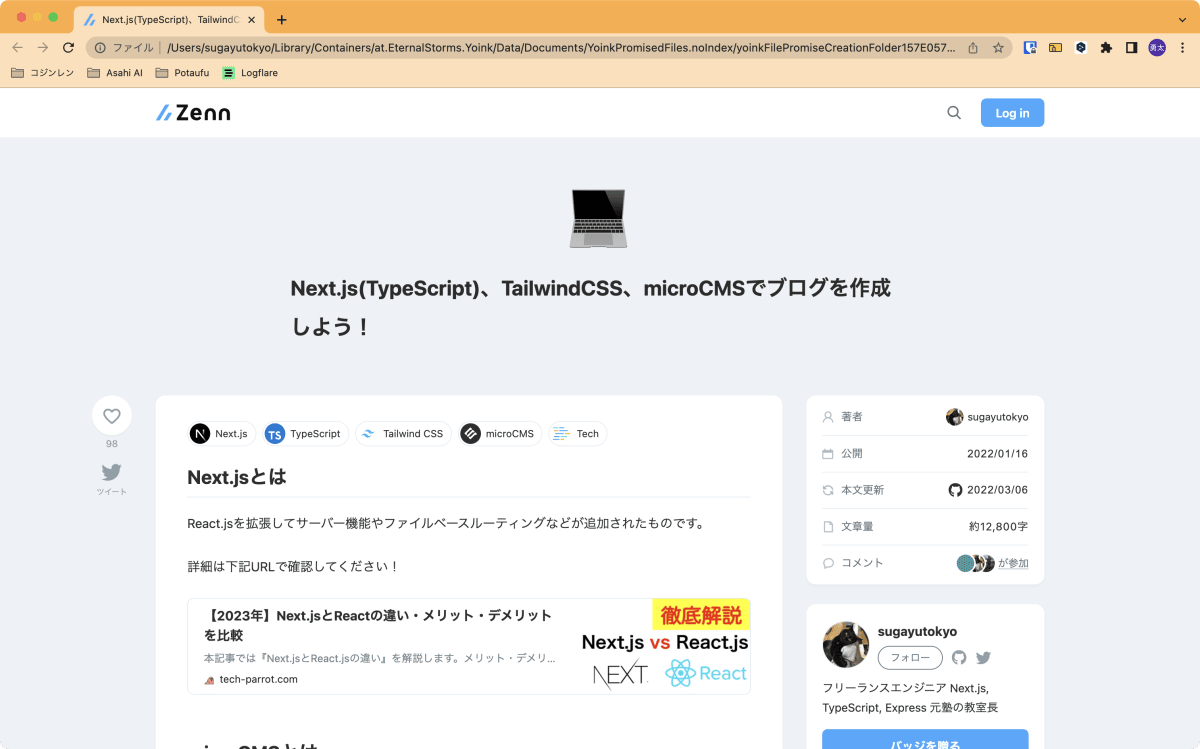Reload the page with refresh icon
Screen dimensions: 1200x749
click(x=69, y=47)
